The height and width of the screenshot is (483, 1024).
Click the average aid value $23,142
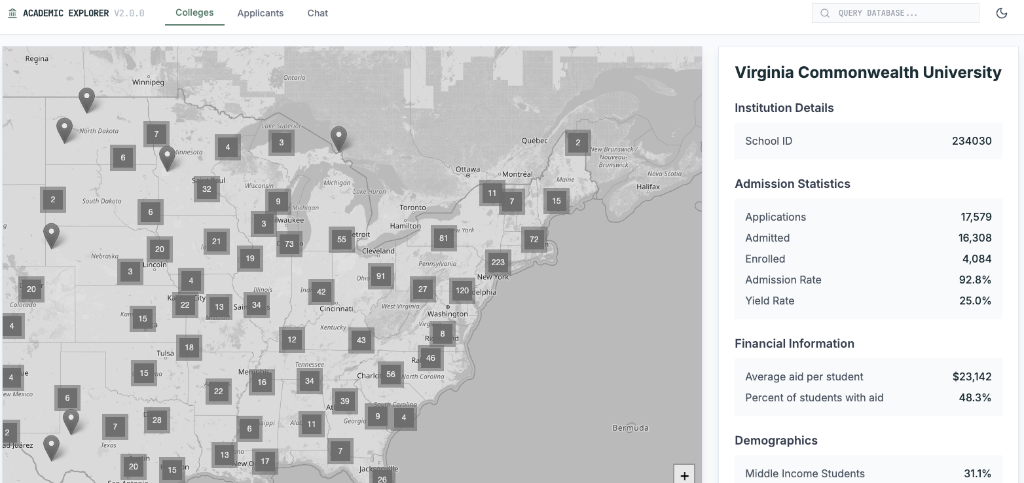point(972,377)
